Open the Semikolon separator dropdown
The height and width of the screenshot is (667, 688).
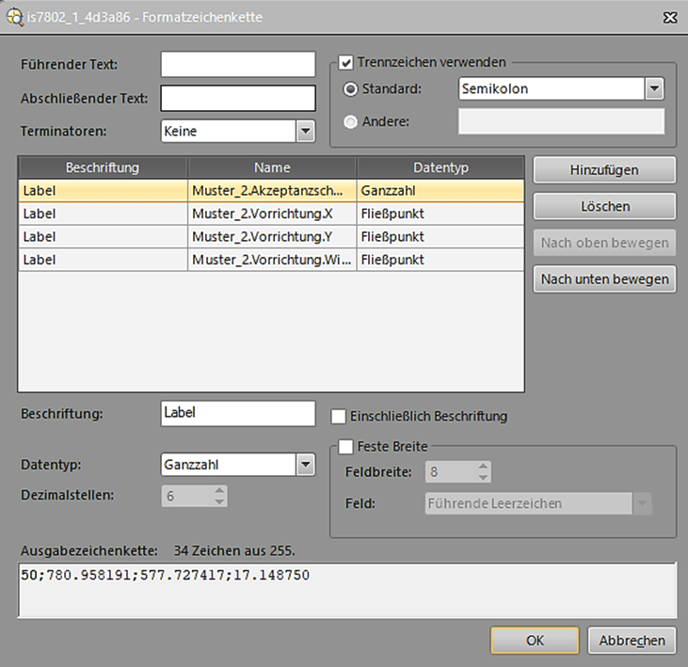(x=654, y=89)
